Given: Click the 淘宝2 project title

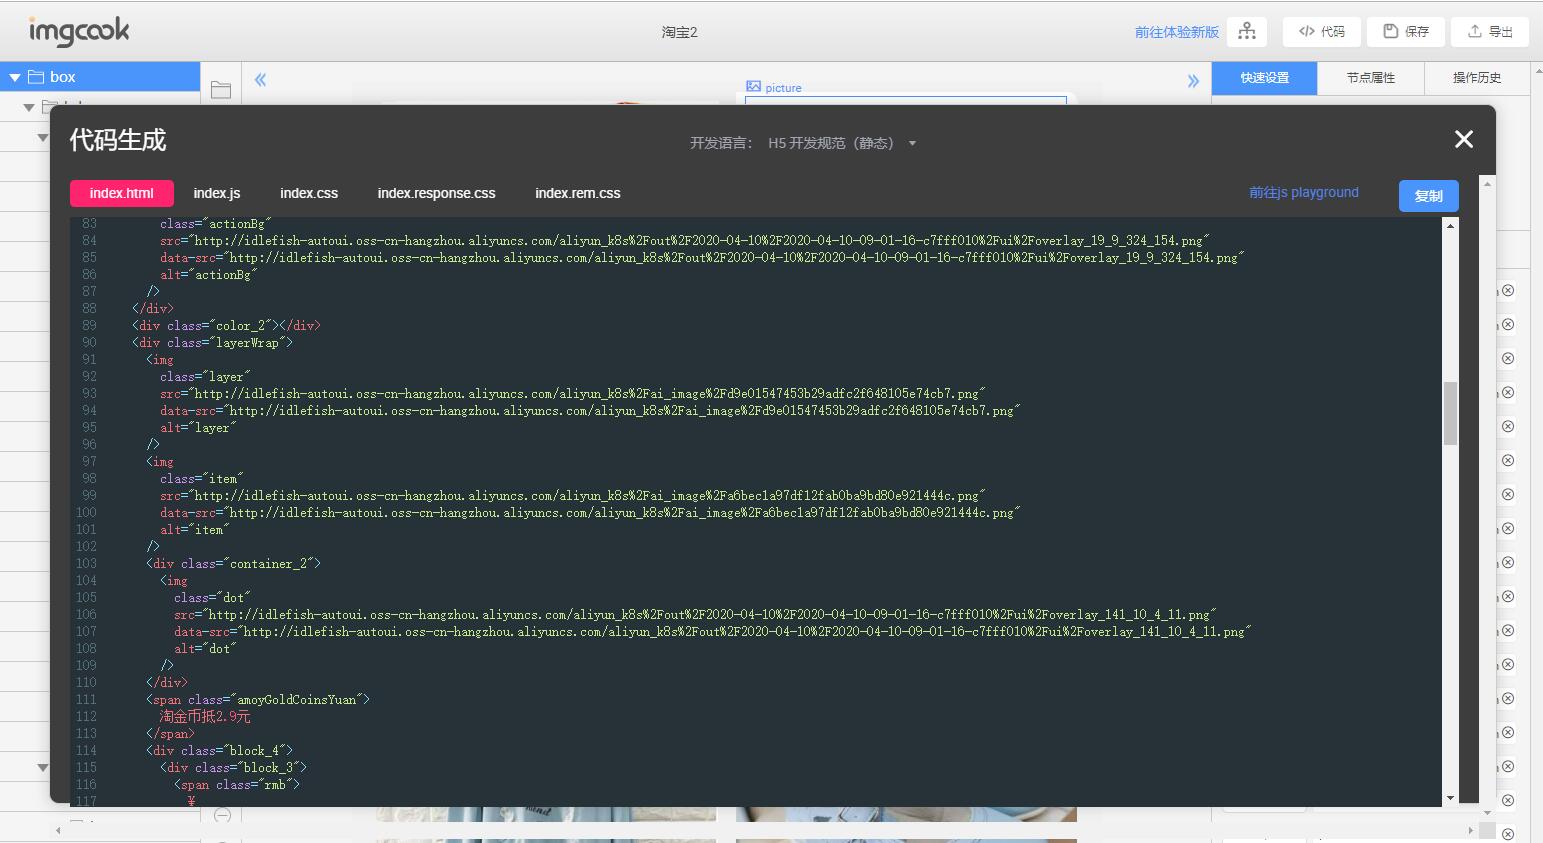Looking at the screenshot, I should point(679,32).
